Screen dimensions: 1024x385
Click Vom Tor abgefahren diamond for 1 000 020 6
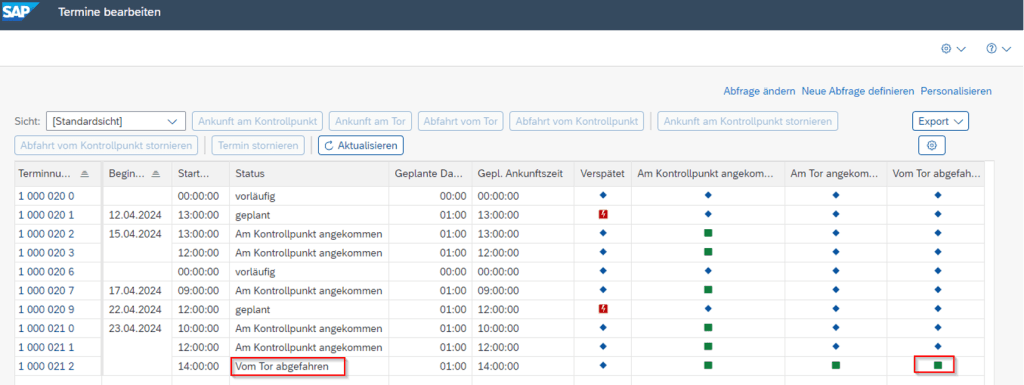pyautogui.click(x=938, y=271)
